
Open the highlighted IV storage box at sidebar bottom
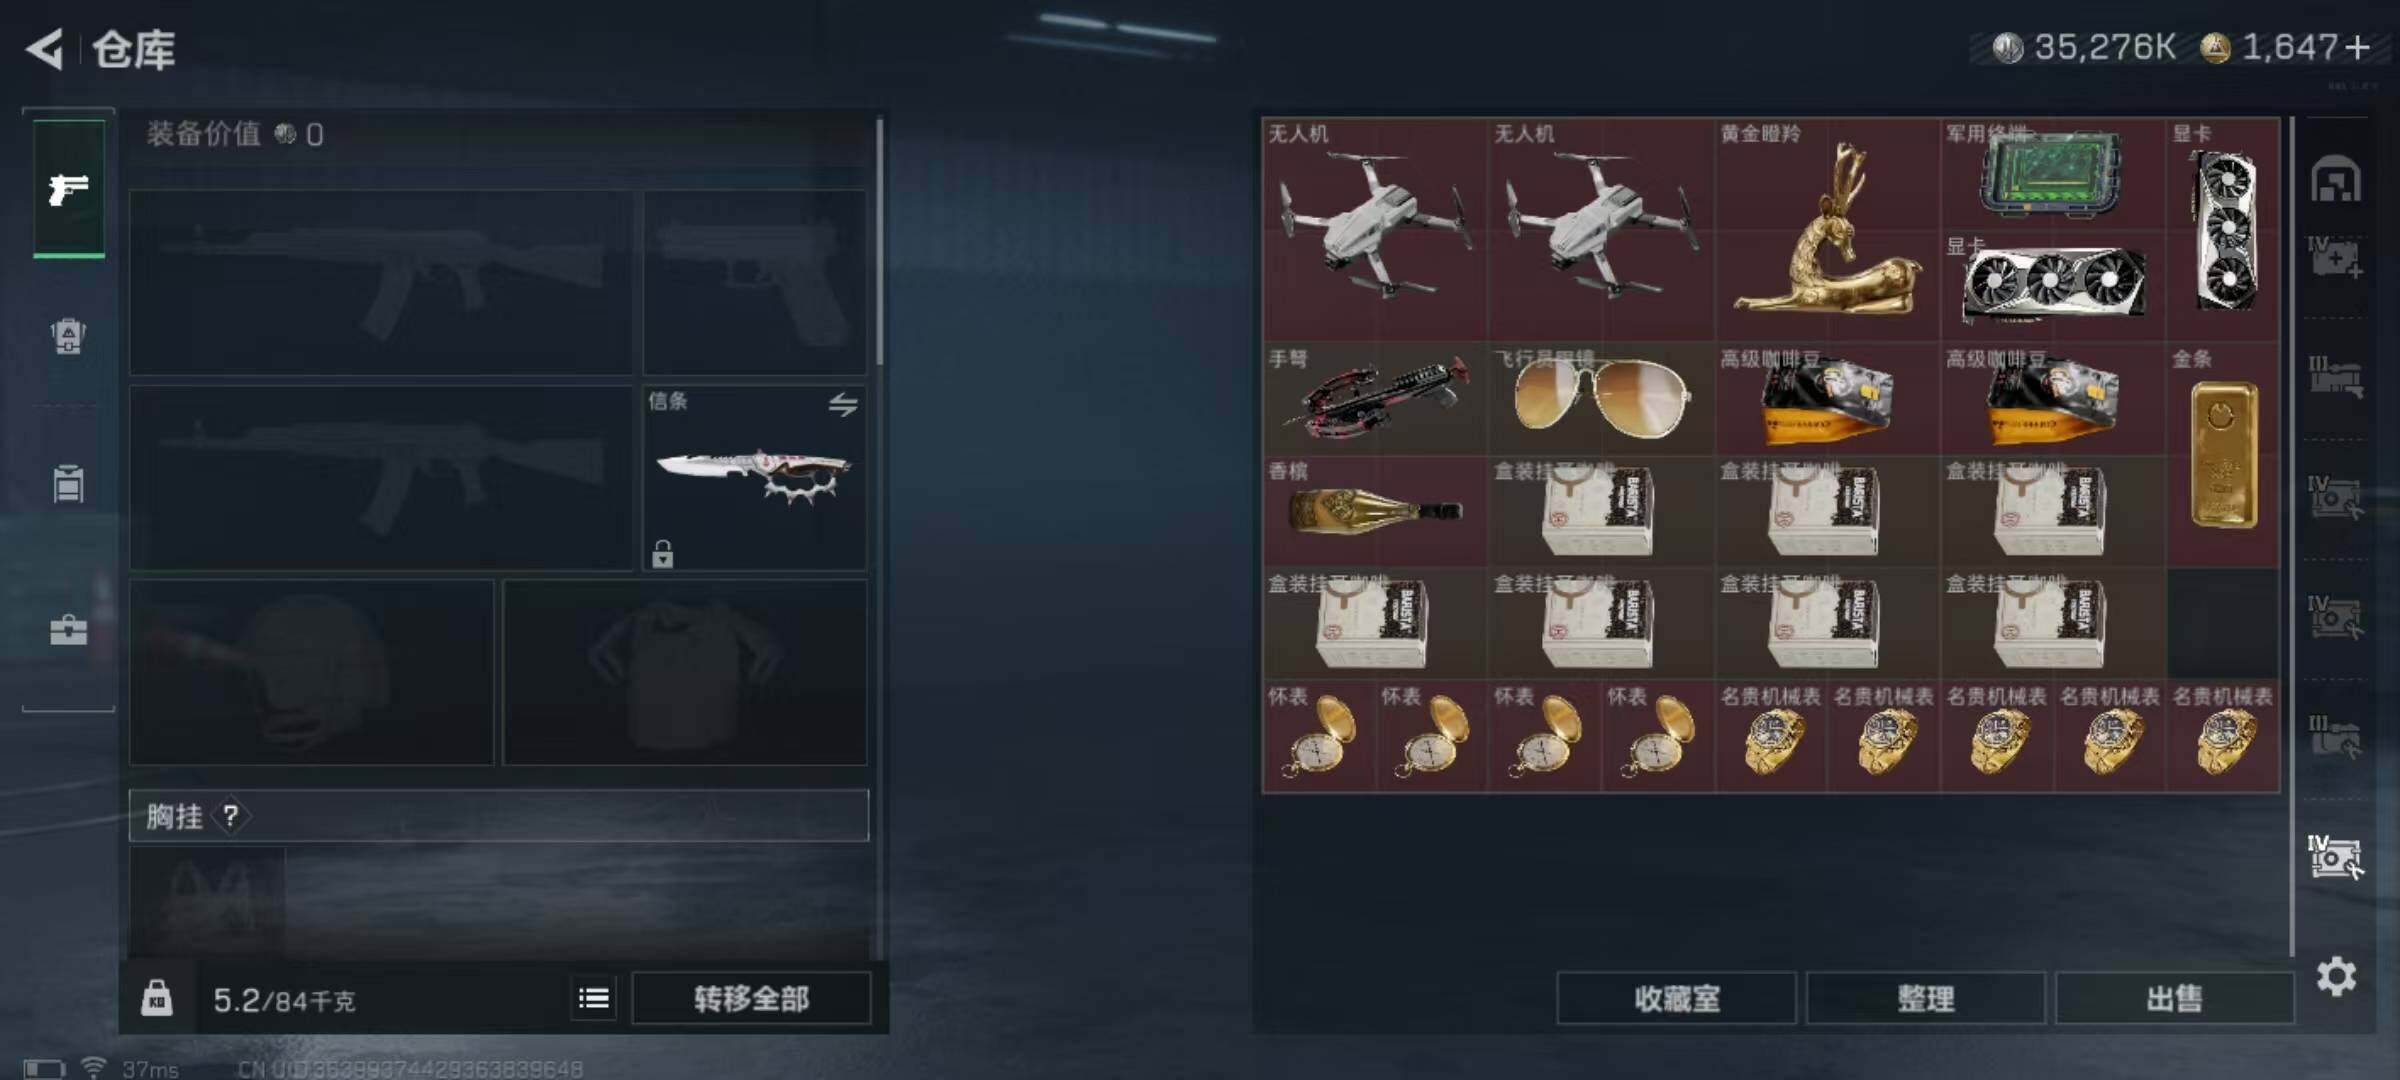click(2335, 857)
